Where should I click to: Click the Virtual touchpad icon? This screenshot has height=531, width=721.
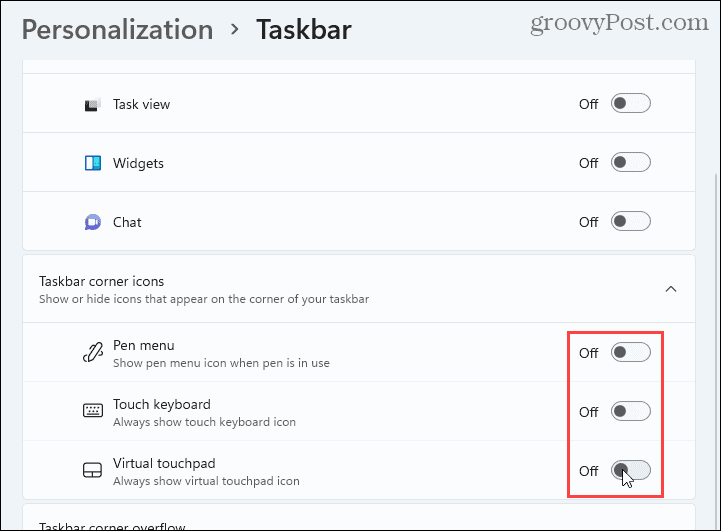click(93, 470)
